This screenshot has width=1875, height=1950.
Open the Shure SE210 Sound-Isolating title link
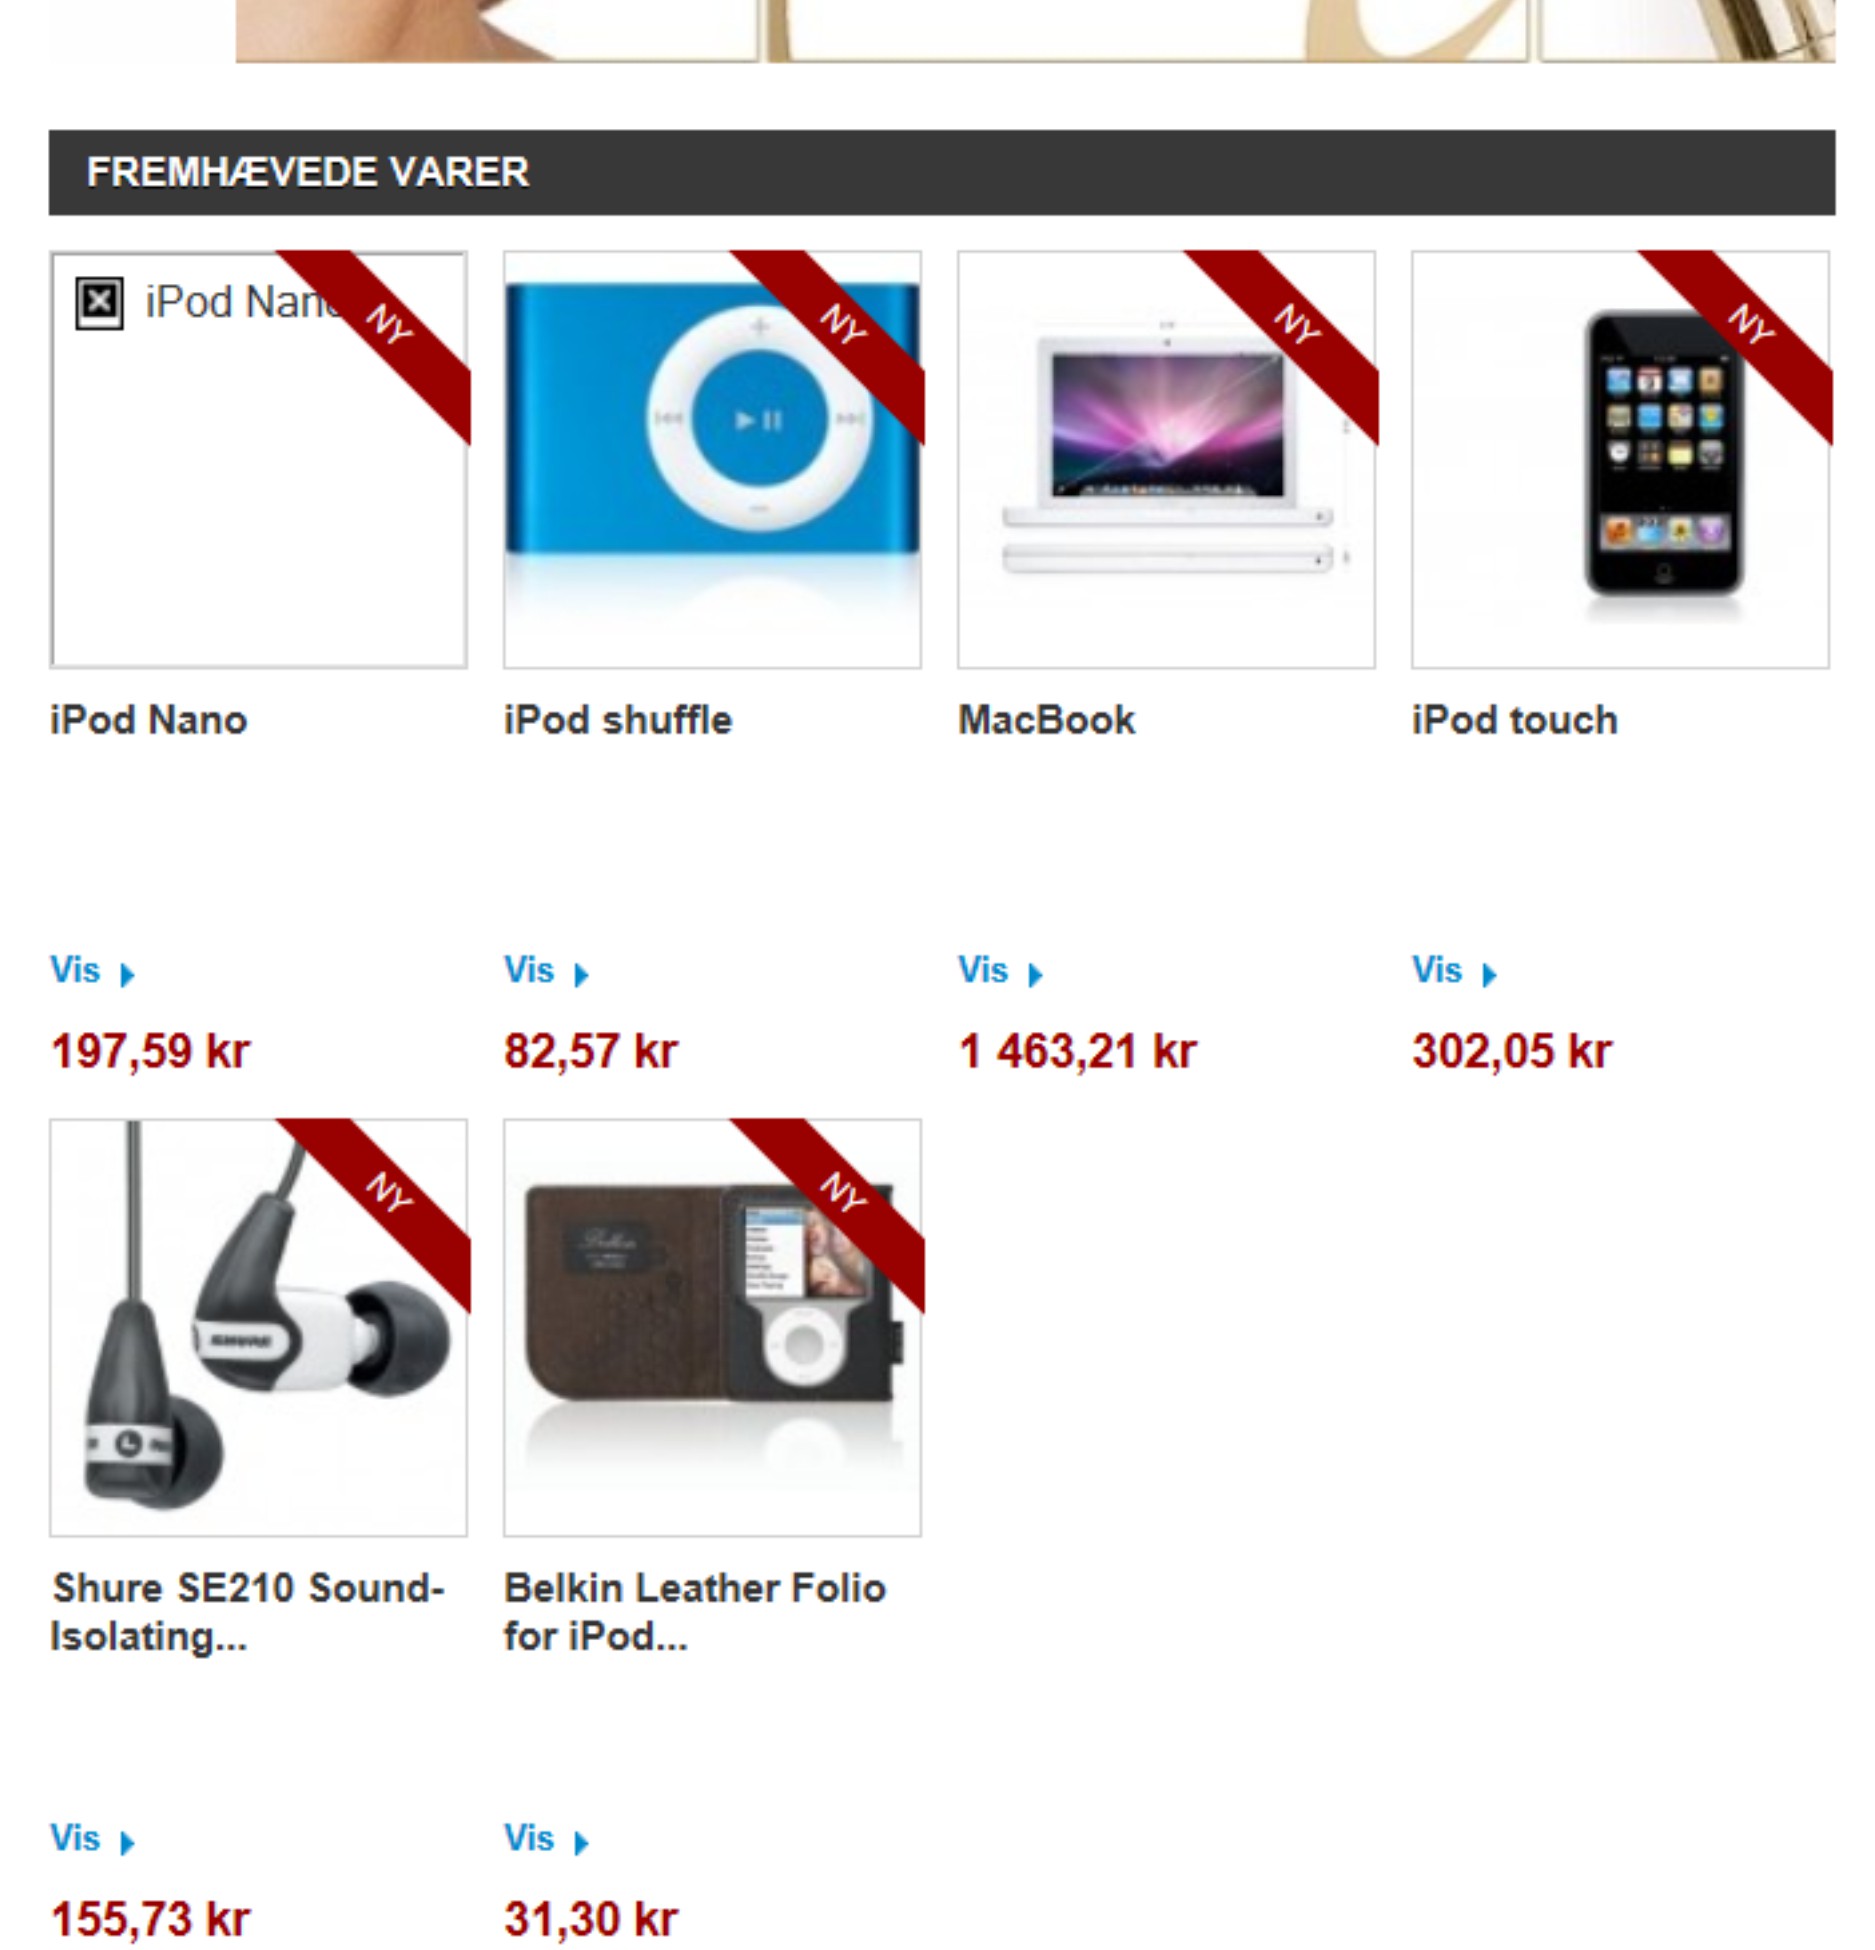click(x=248, y=1612)
